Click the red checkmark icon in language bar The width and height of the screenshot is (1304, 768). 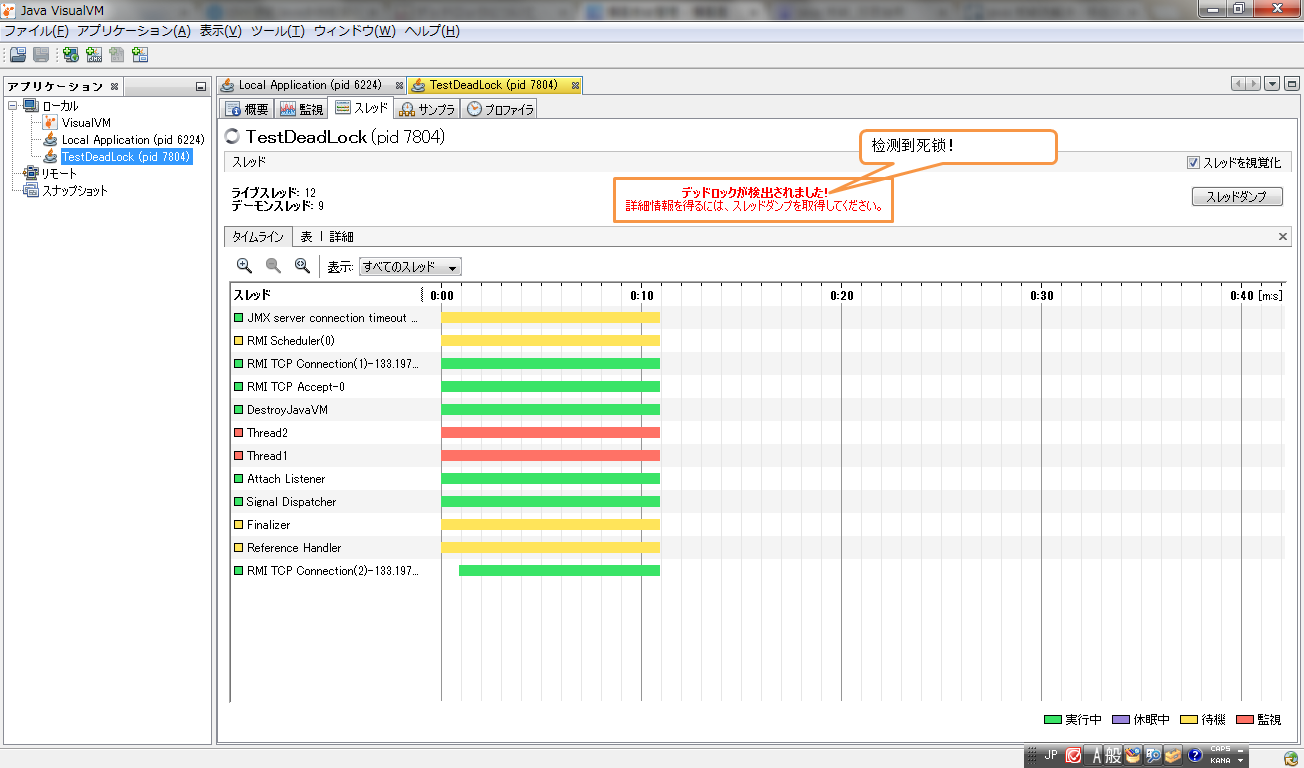click(1074, 755)
